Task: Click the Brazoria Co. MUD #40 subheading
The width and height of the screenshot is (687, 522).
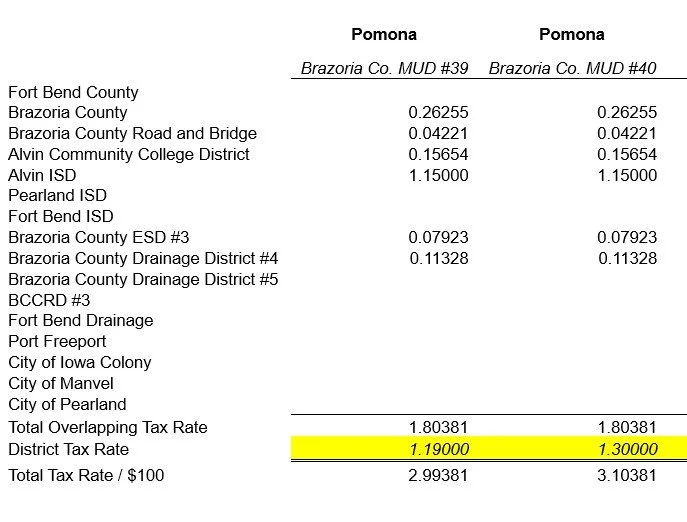Action: [572, 68]
